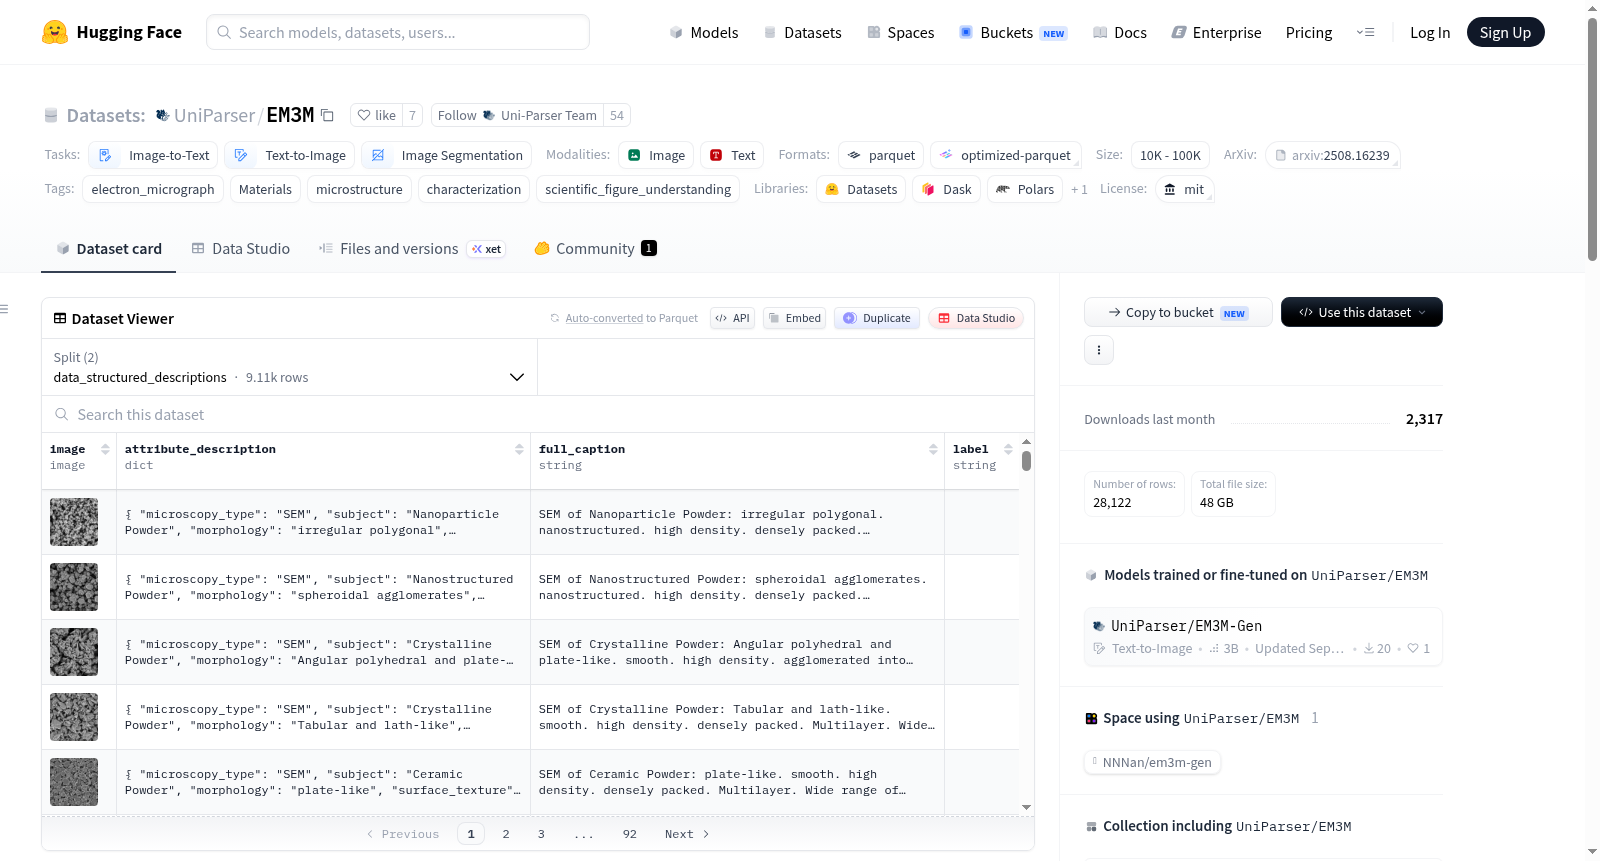Open the NNNan/em3m-gen space
The image size is (1600, 861).
[1153, 762]
